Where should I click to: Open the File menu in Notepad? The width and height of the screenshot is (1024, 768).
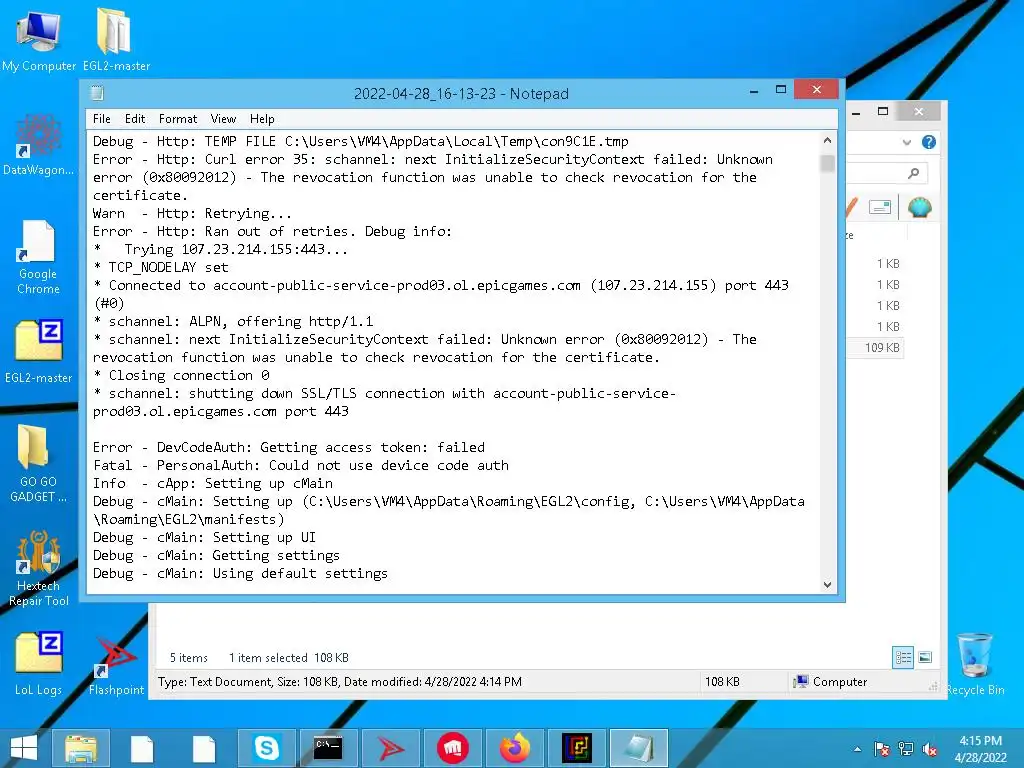[x=101, y=119]
